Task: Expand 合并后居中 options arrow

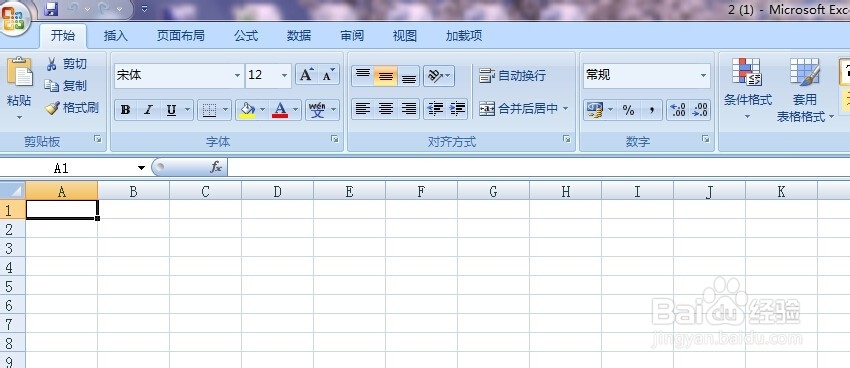Action: click(x=565, y=109)
